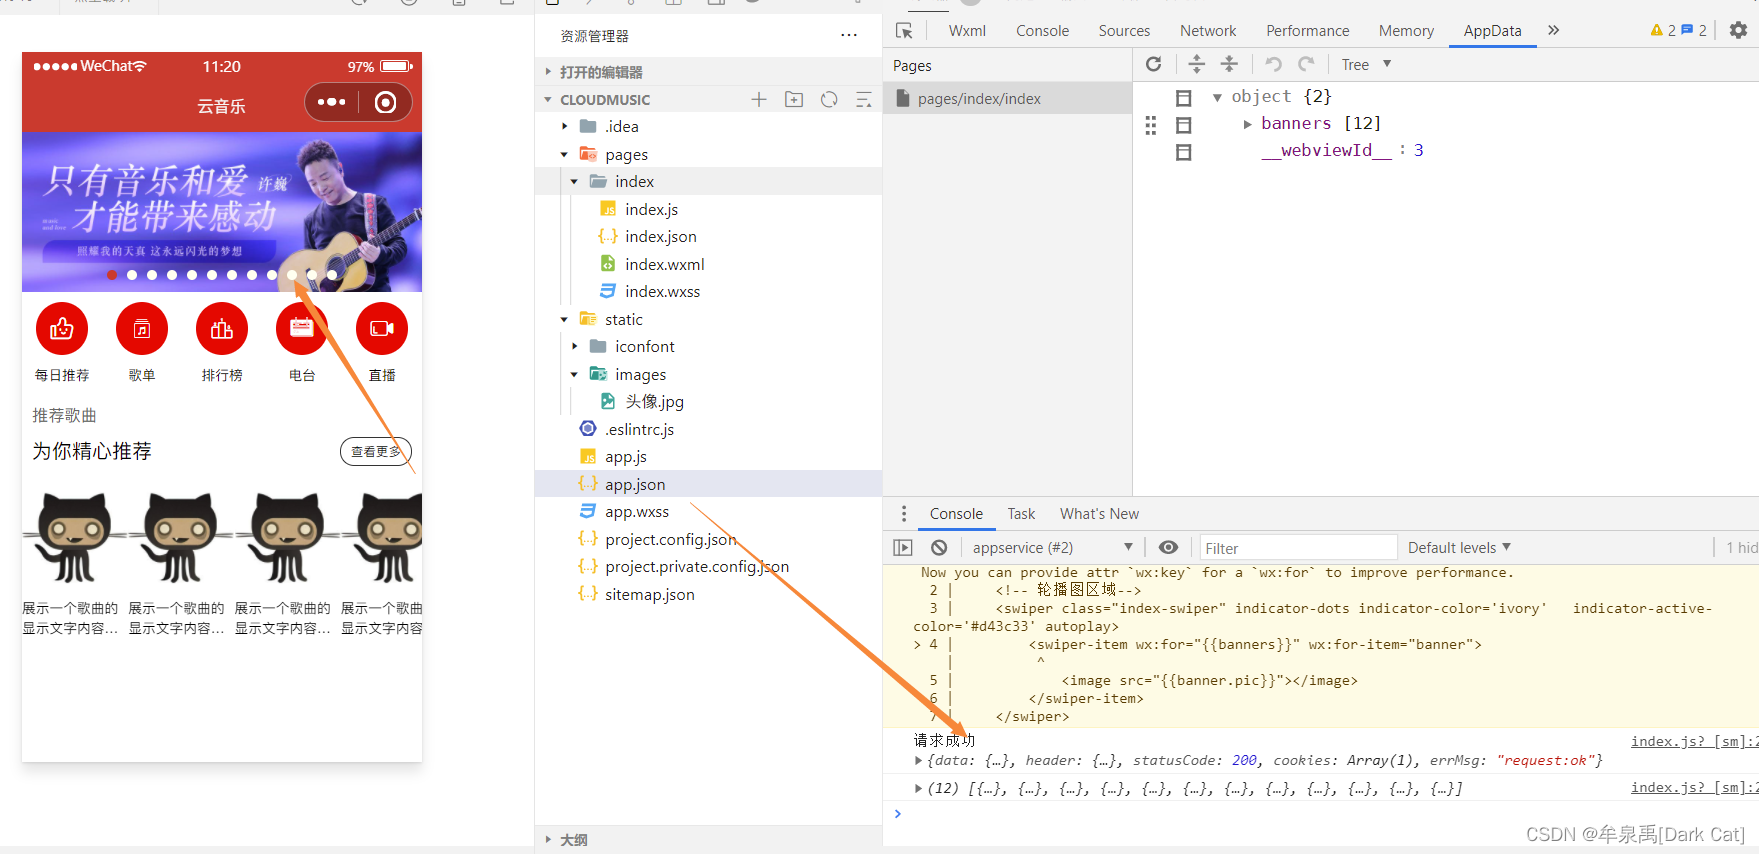Create new file in CLOUDMUSIC explorer

coord(759,99)
